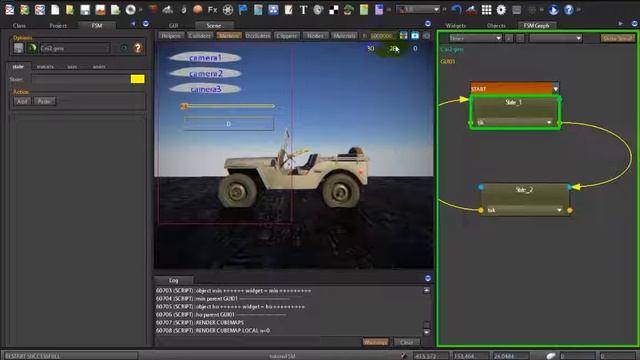Click the bonsai tree toolbar icon
This screenshot has width=640, height=360.
(x=348, y=9)
